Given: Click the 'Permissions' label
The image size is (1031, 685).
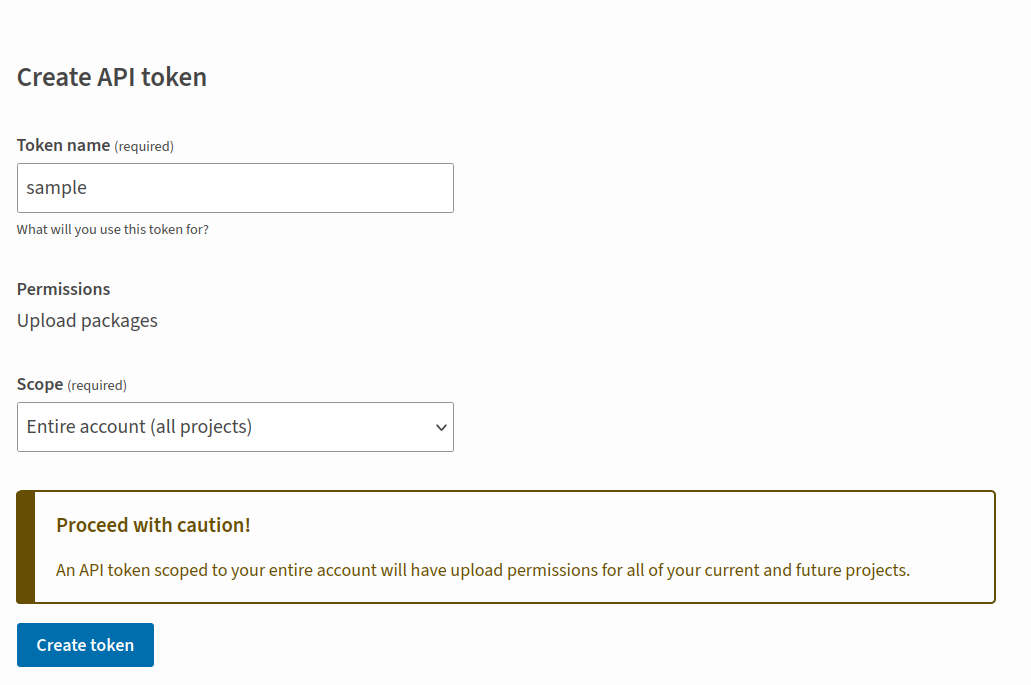Looking at the screenshot, I should coord(63,289).
